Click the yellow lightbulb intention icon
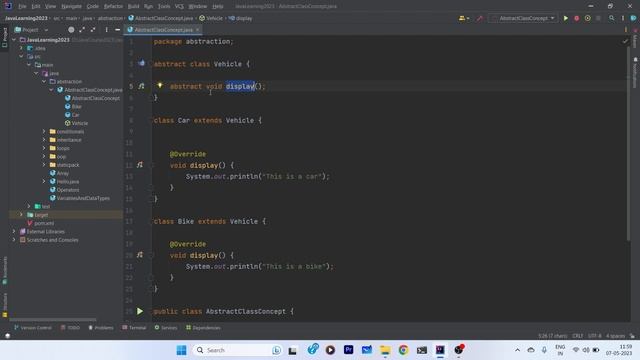The height and width of the screenshot is (360, 640). click(x=160, y=85)
